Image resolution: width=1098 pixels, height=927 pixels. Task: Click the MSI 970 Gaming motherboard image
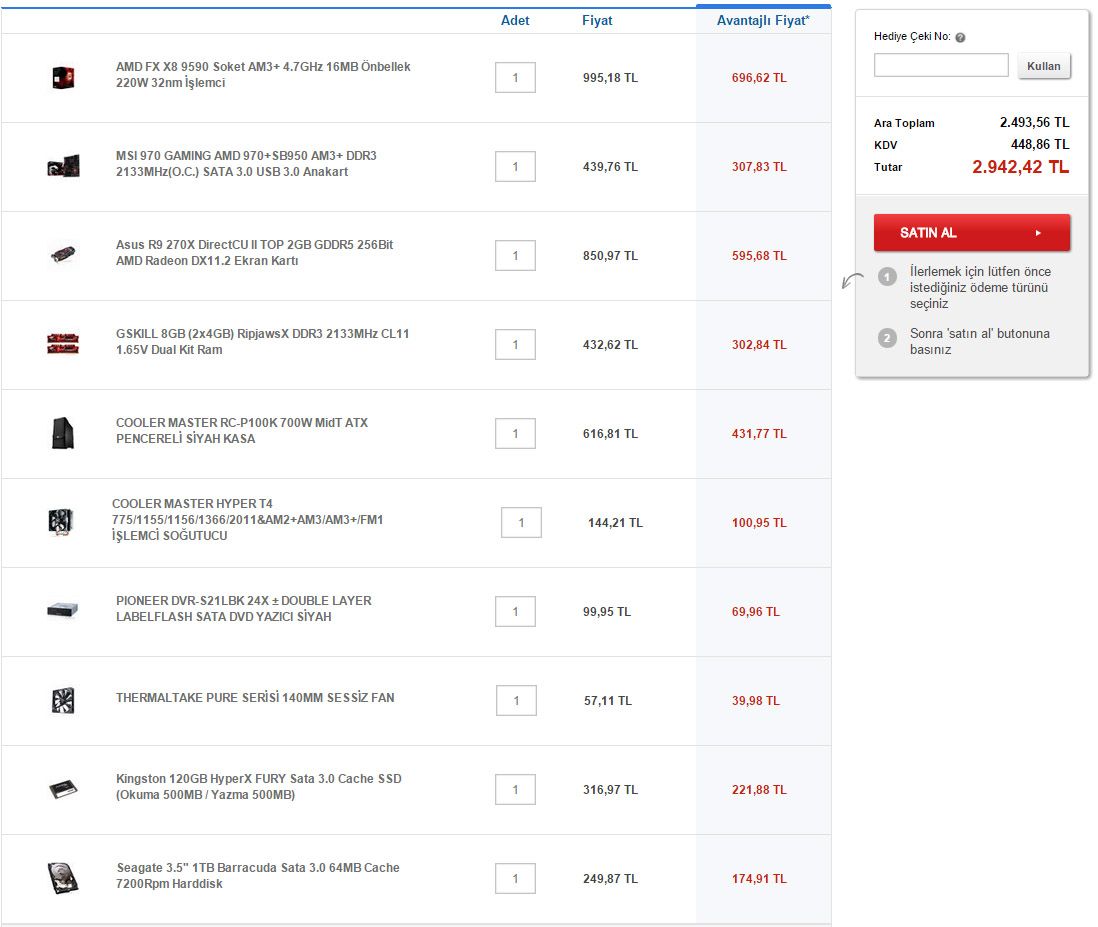tap(63, 166)
